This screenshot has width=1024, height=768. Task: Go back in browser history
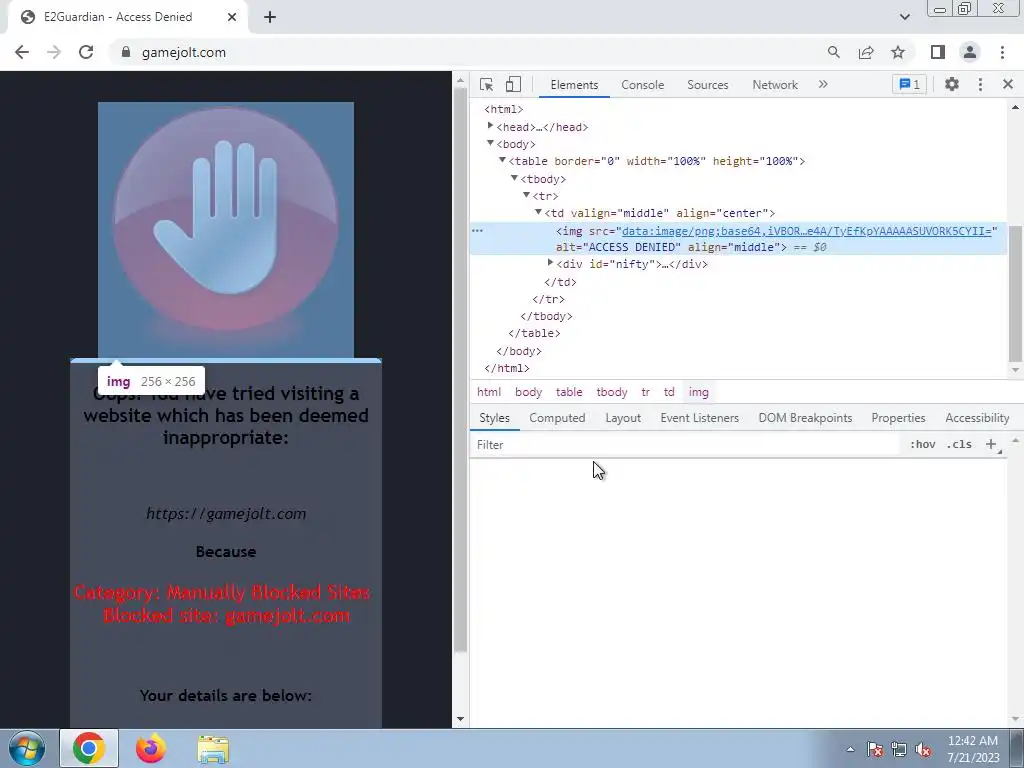22,52
